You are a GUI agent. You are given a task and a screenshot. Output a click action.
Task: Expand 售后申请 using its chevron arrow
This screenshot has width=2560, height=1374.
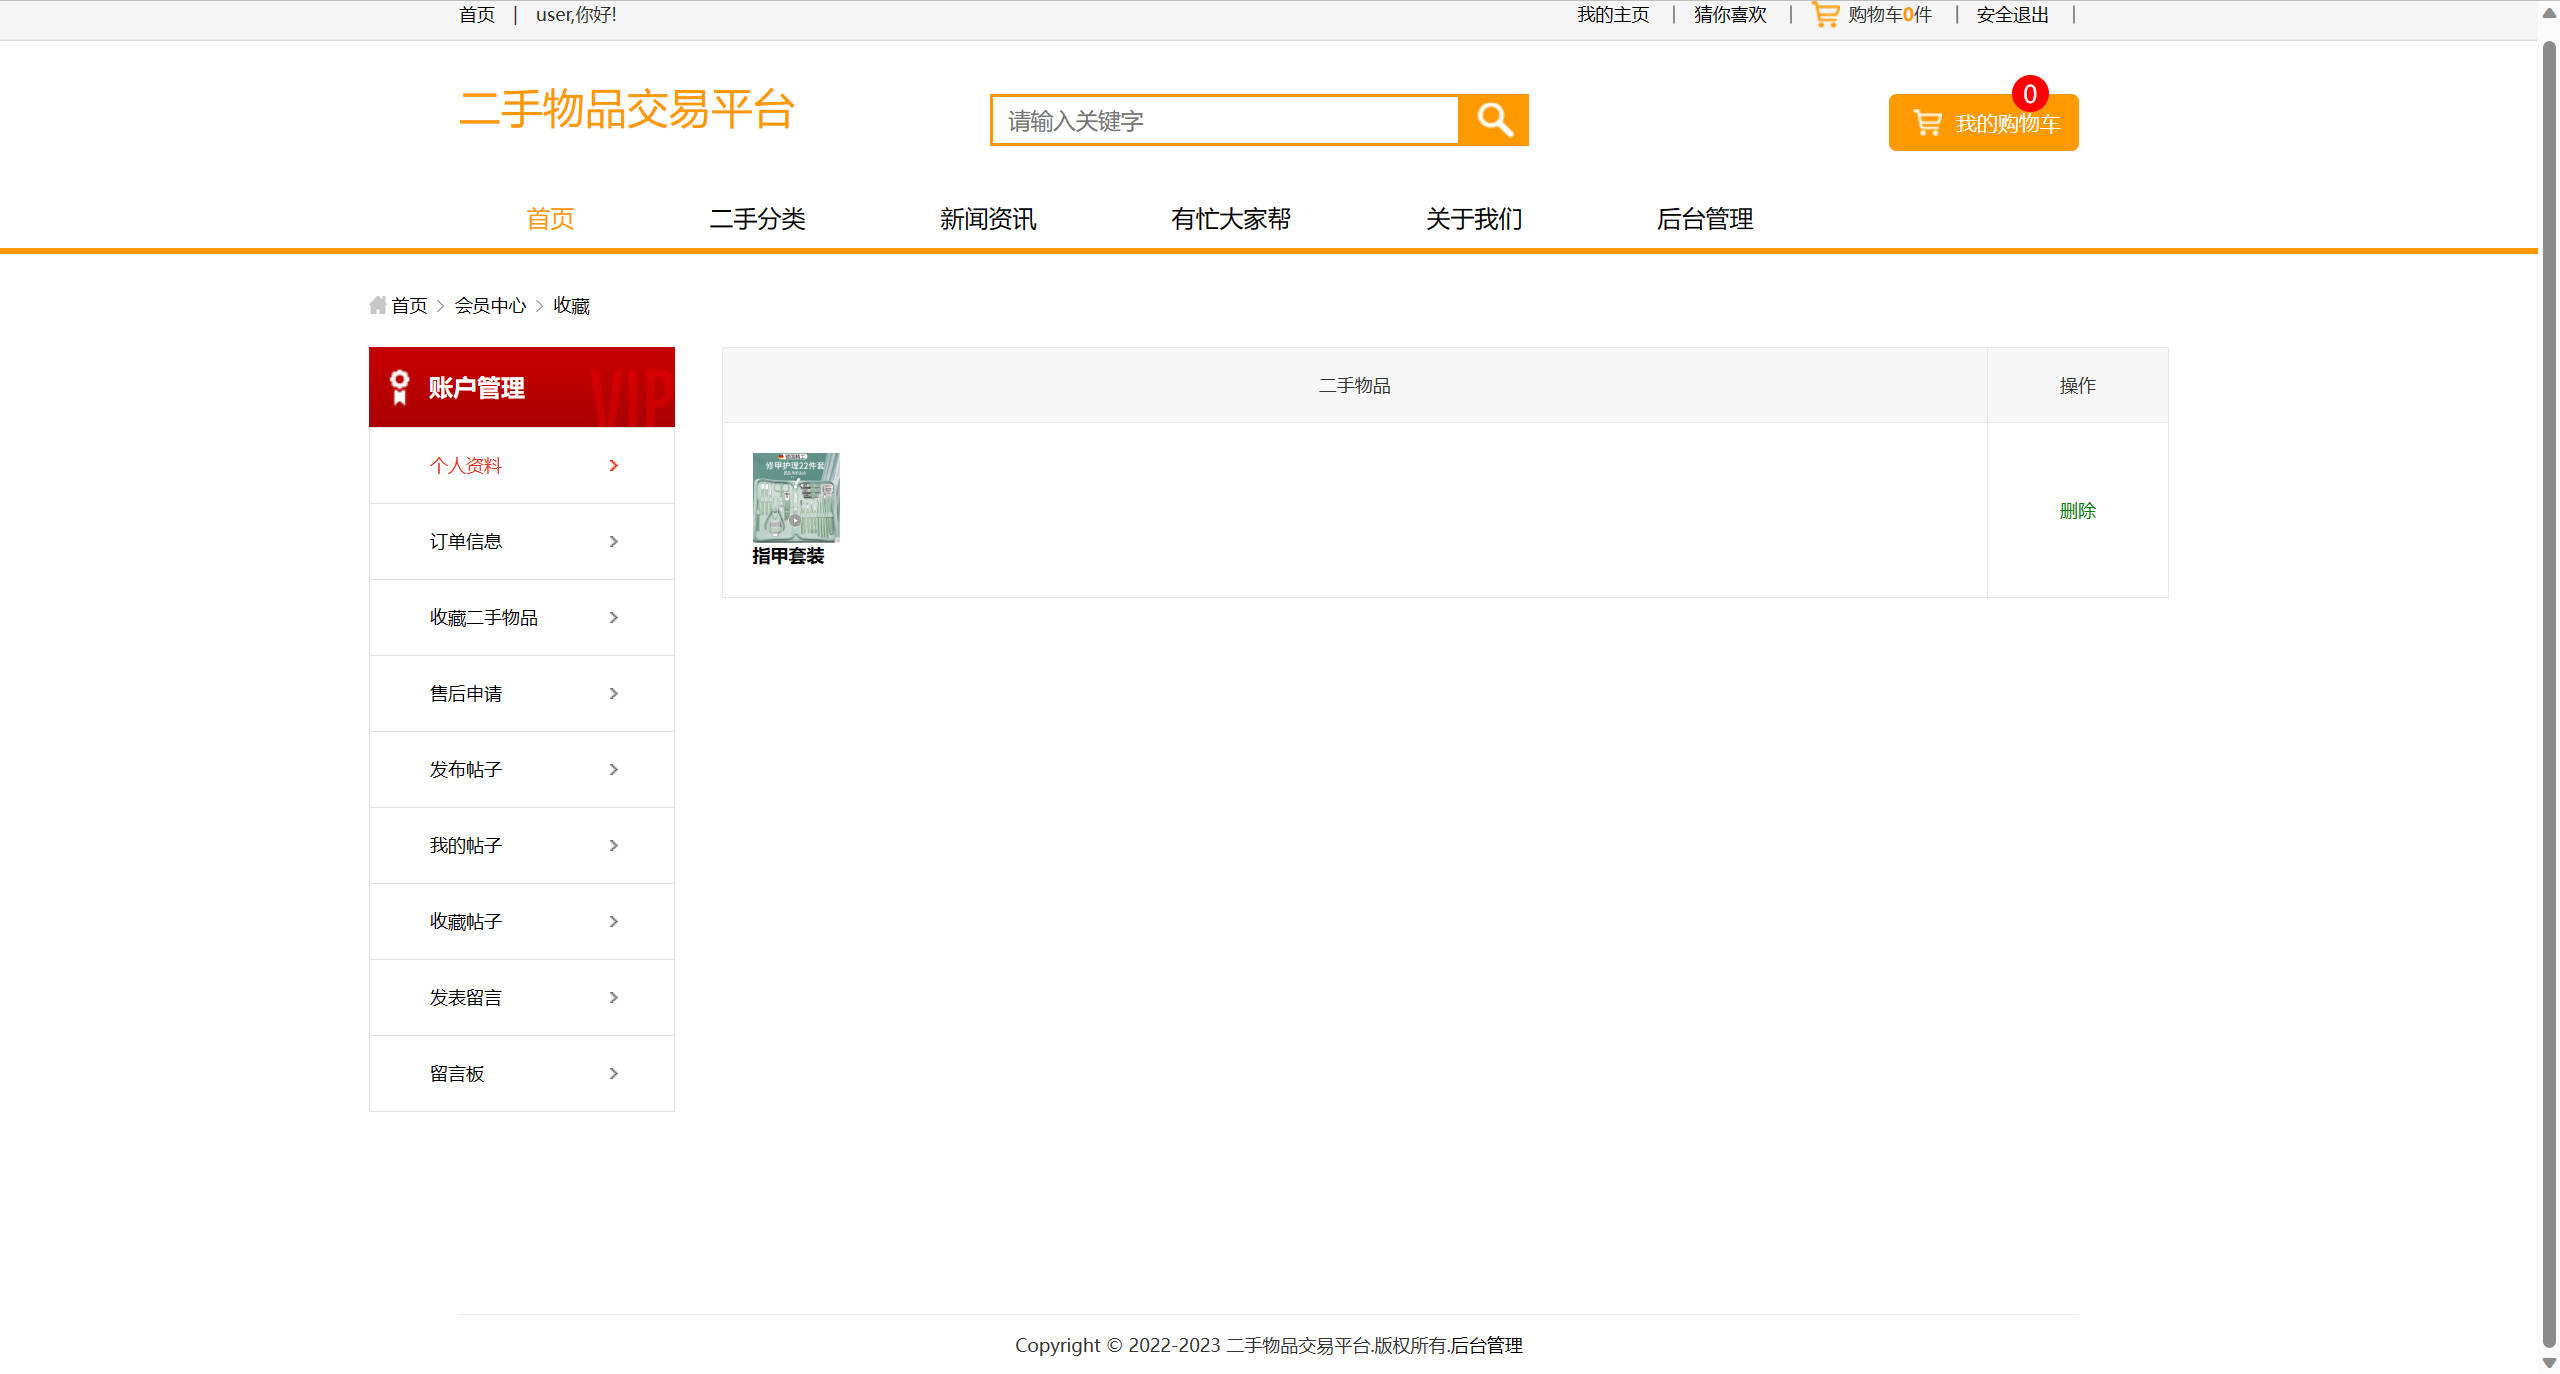[613, 693]
